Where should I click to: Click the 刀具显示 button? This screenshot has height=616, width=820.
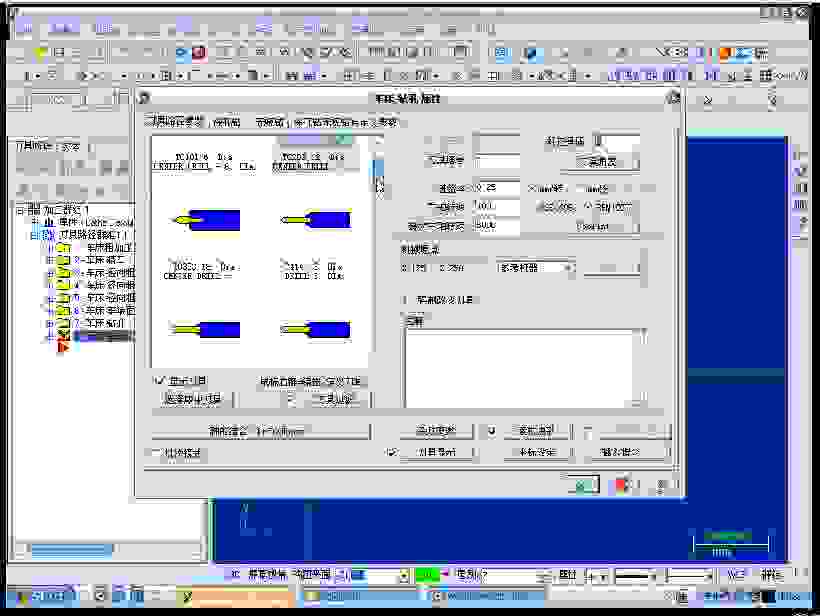pos(436,452)
